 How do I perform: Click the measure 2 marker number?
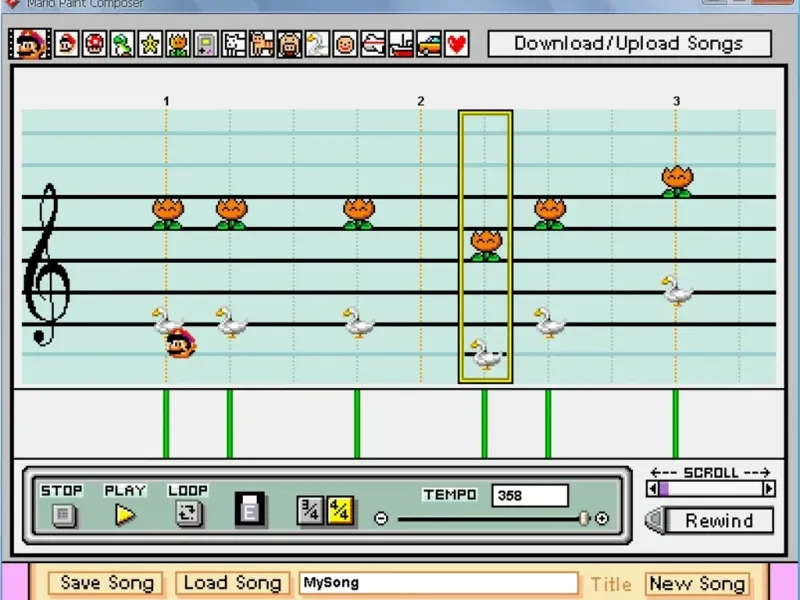point(420,101)
